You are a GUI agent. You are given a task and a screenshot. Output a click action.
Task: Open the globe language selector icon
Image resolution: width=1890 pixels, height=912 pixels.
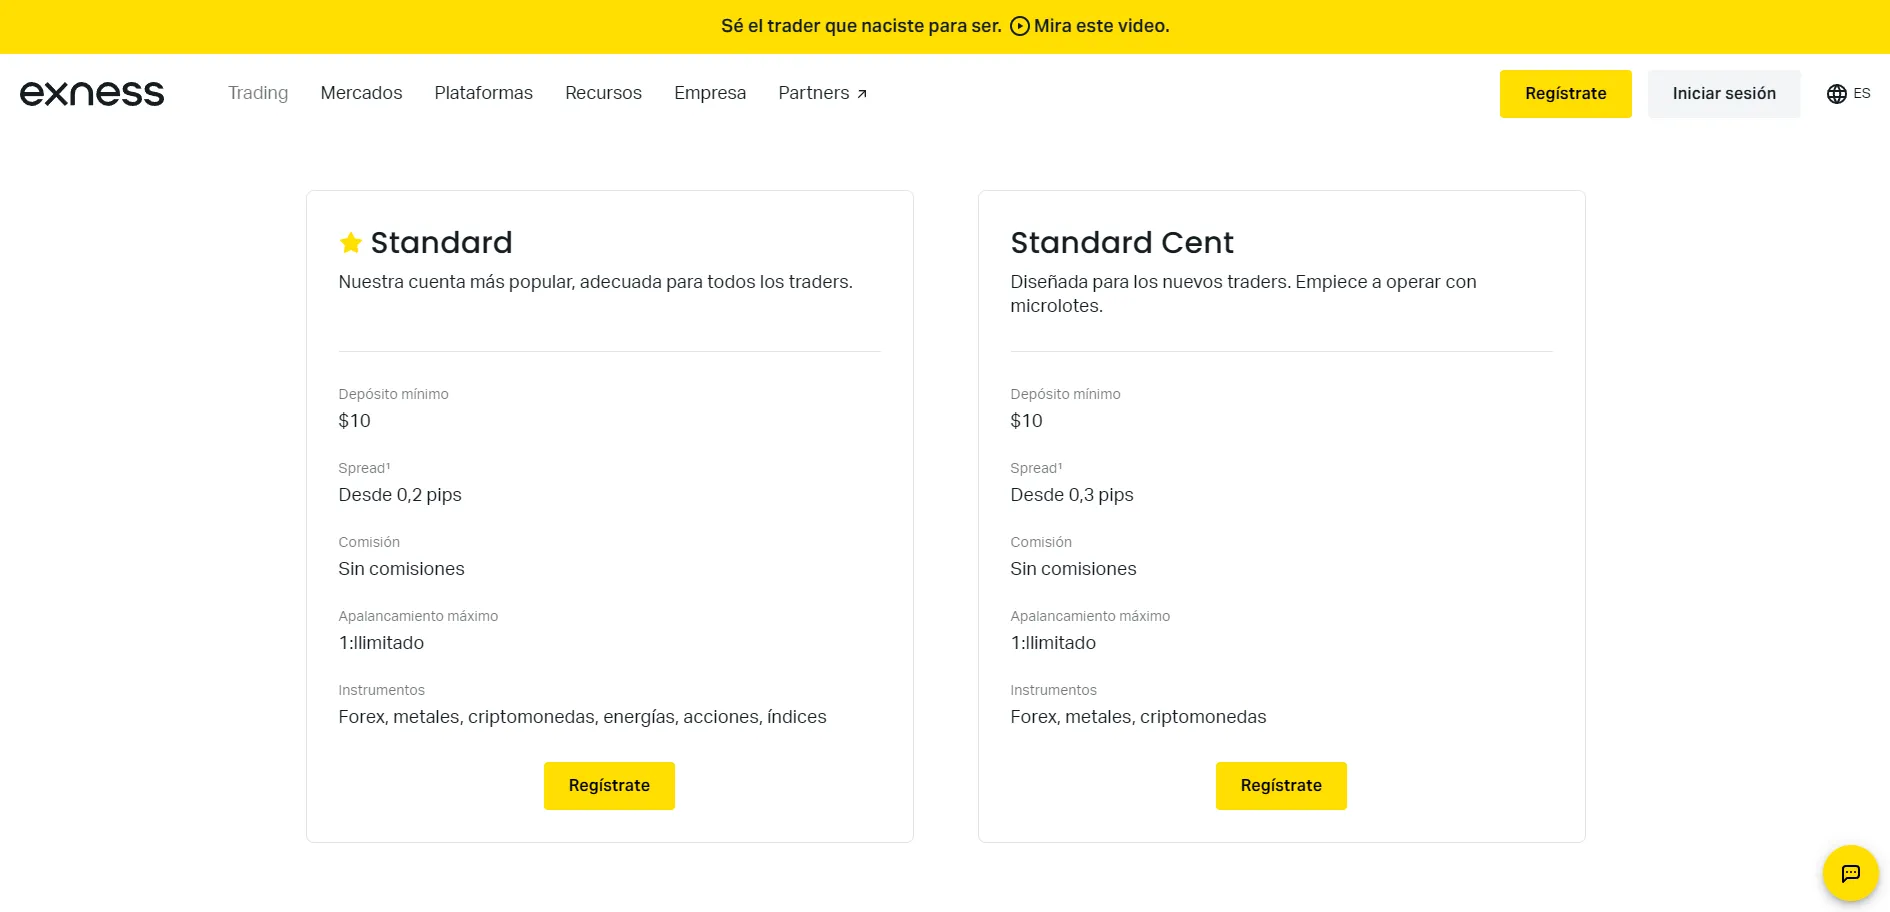tap(1837, 94)
